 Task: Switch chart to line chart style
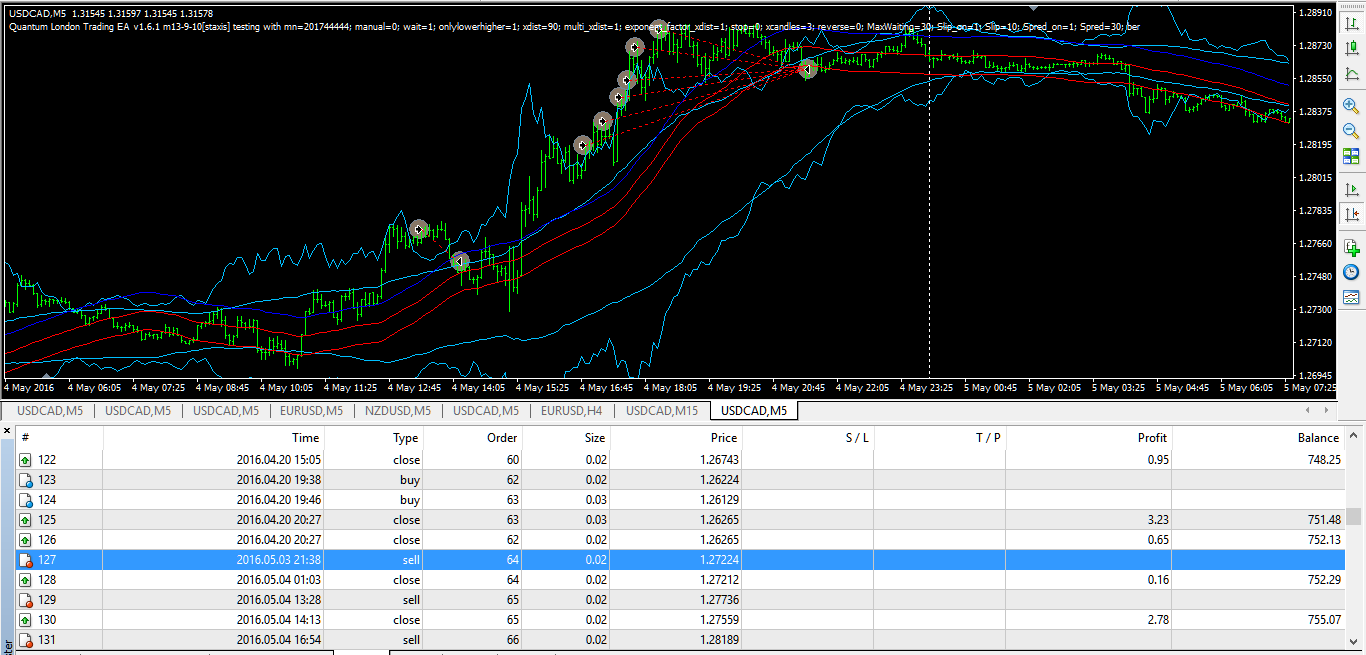pos(1351,73)
